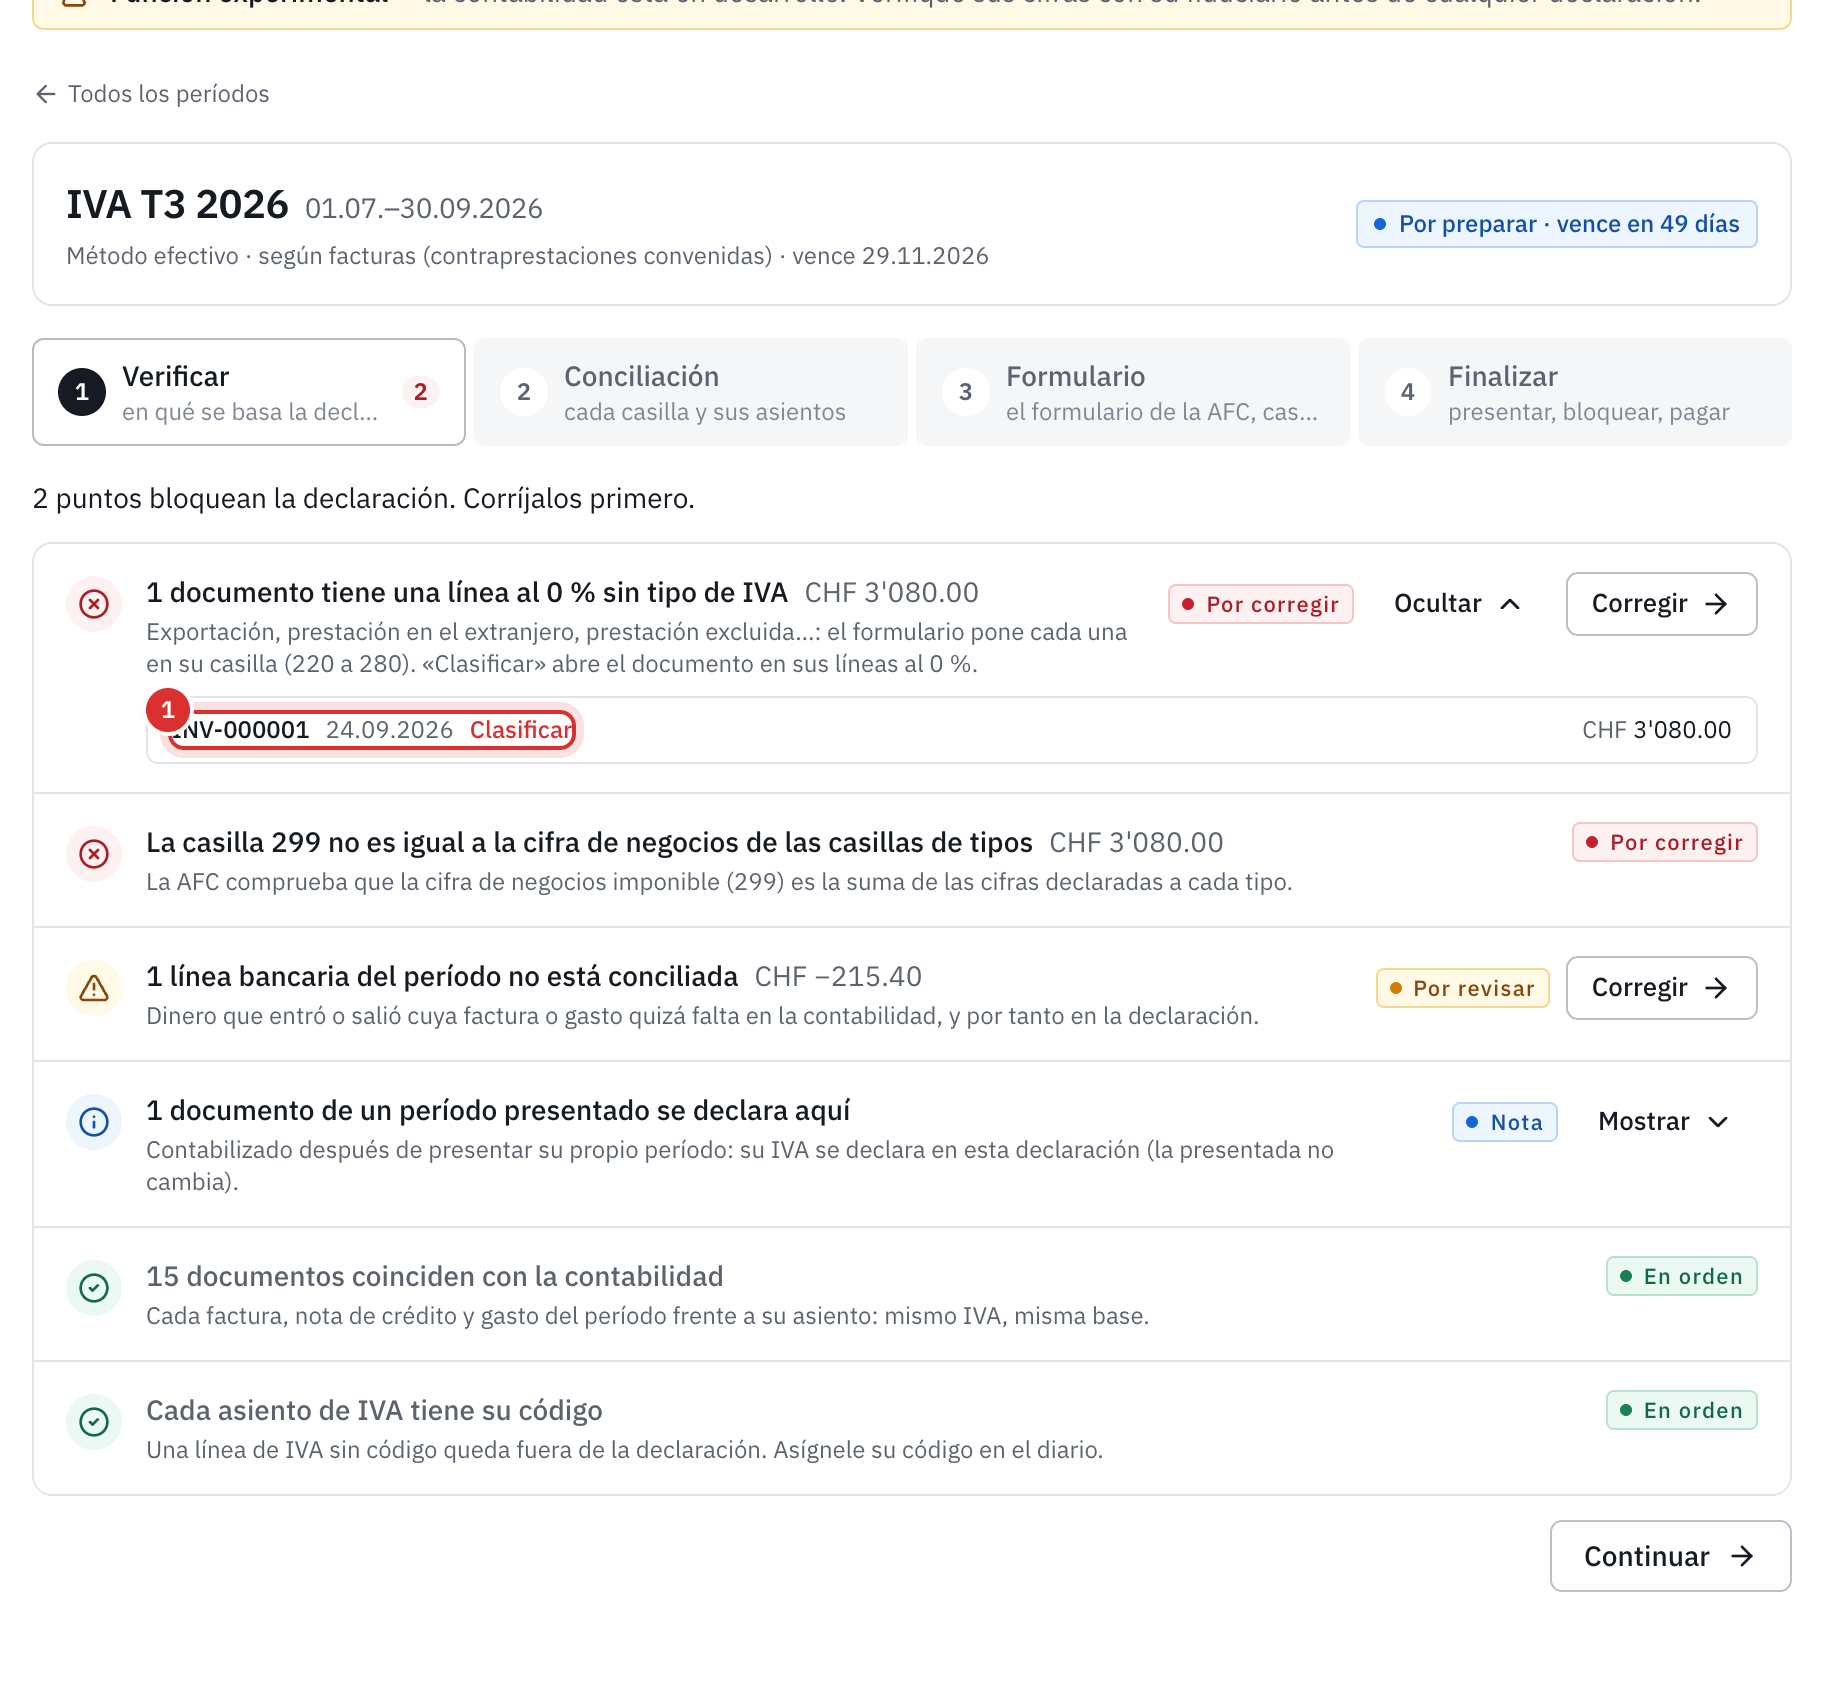Click the period dates '01.07.–30.09.2026'
This screenshot has height=1688, width=1824.
(424, 208)
